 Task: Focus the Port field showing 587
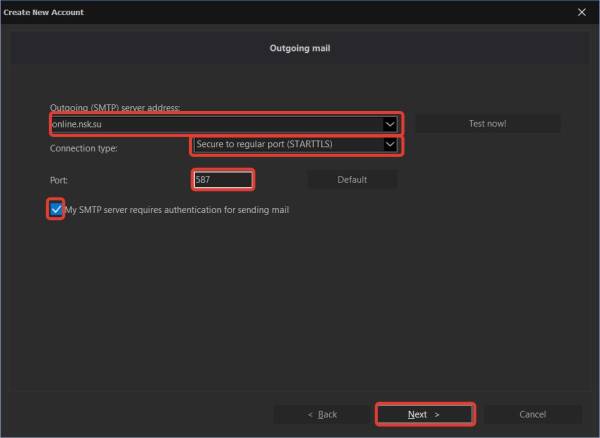(221, 180)
